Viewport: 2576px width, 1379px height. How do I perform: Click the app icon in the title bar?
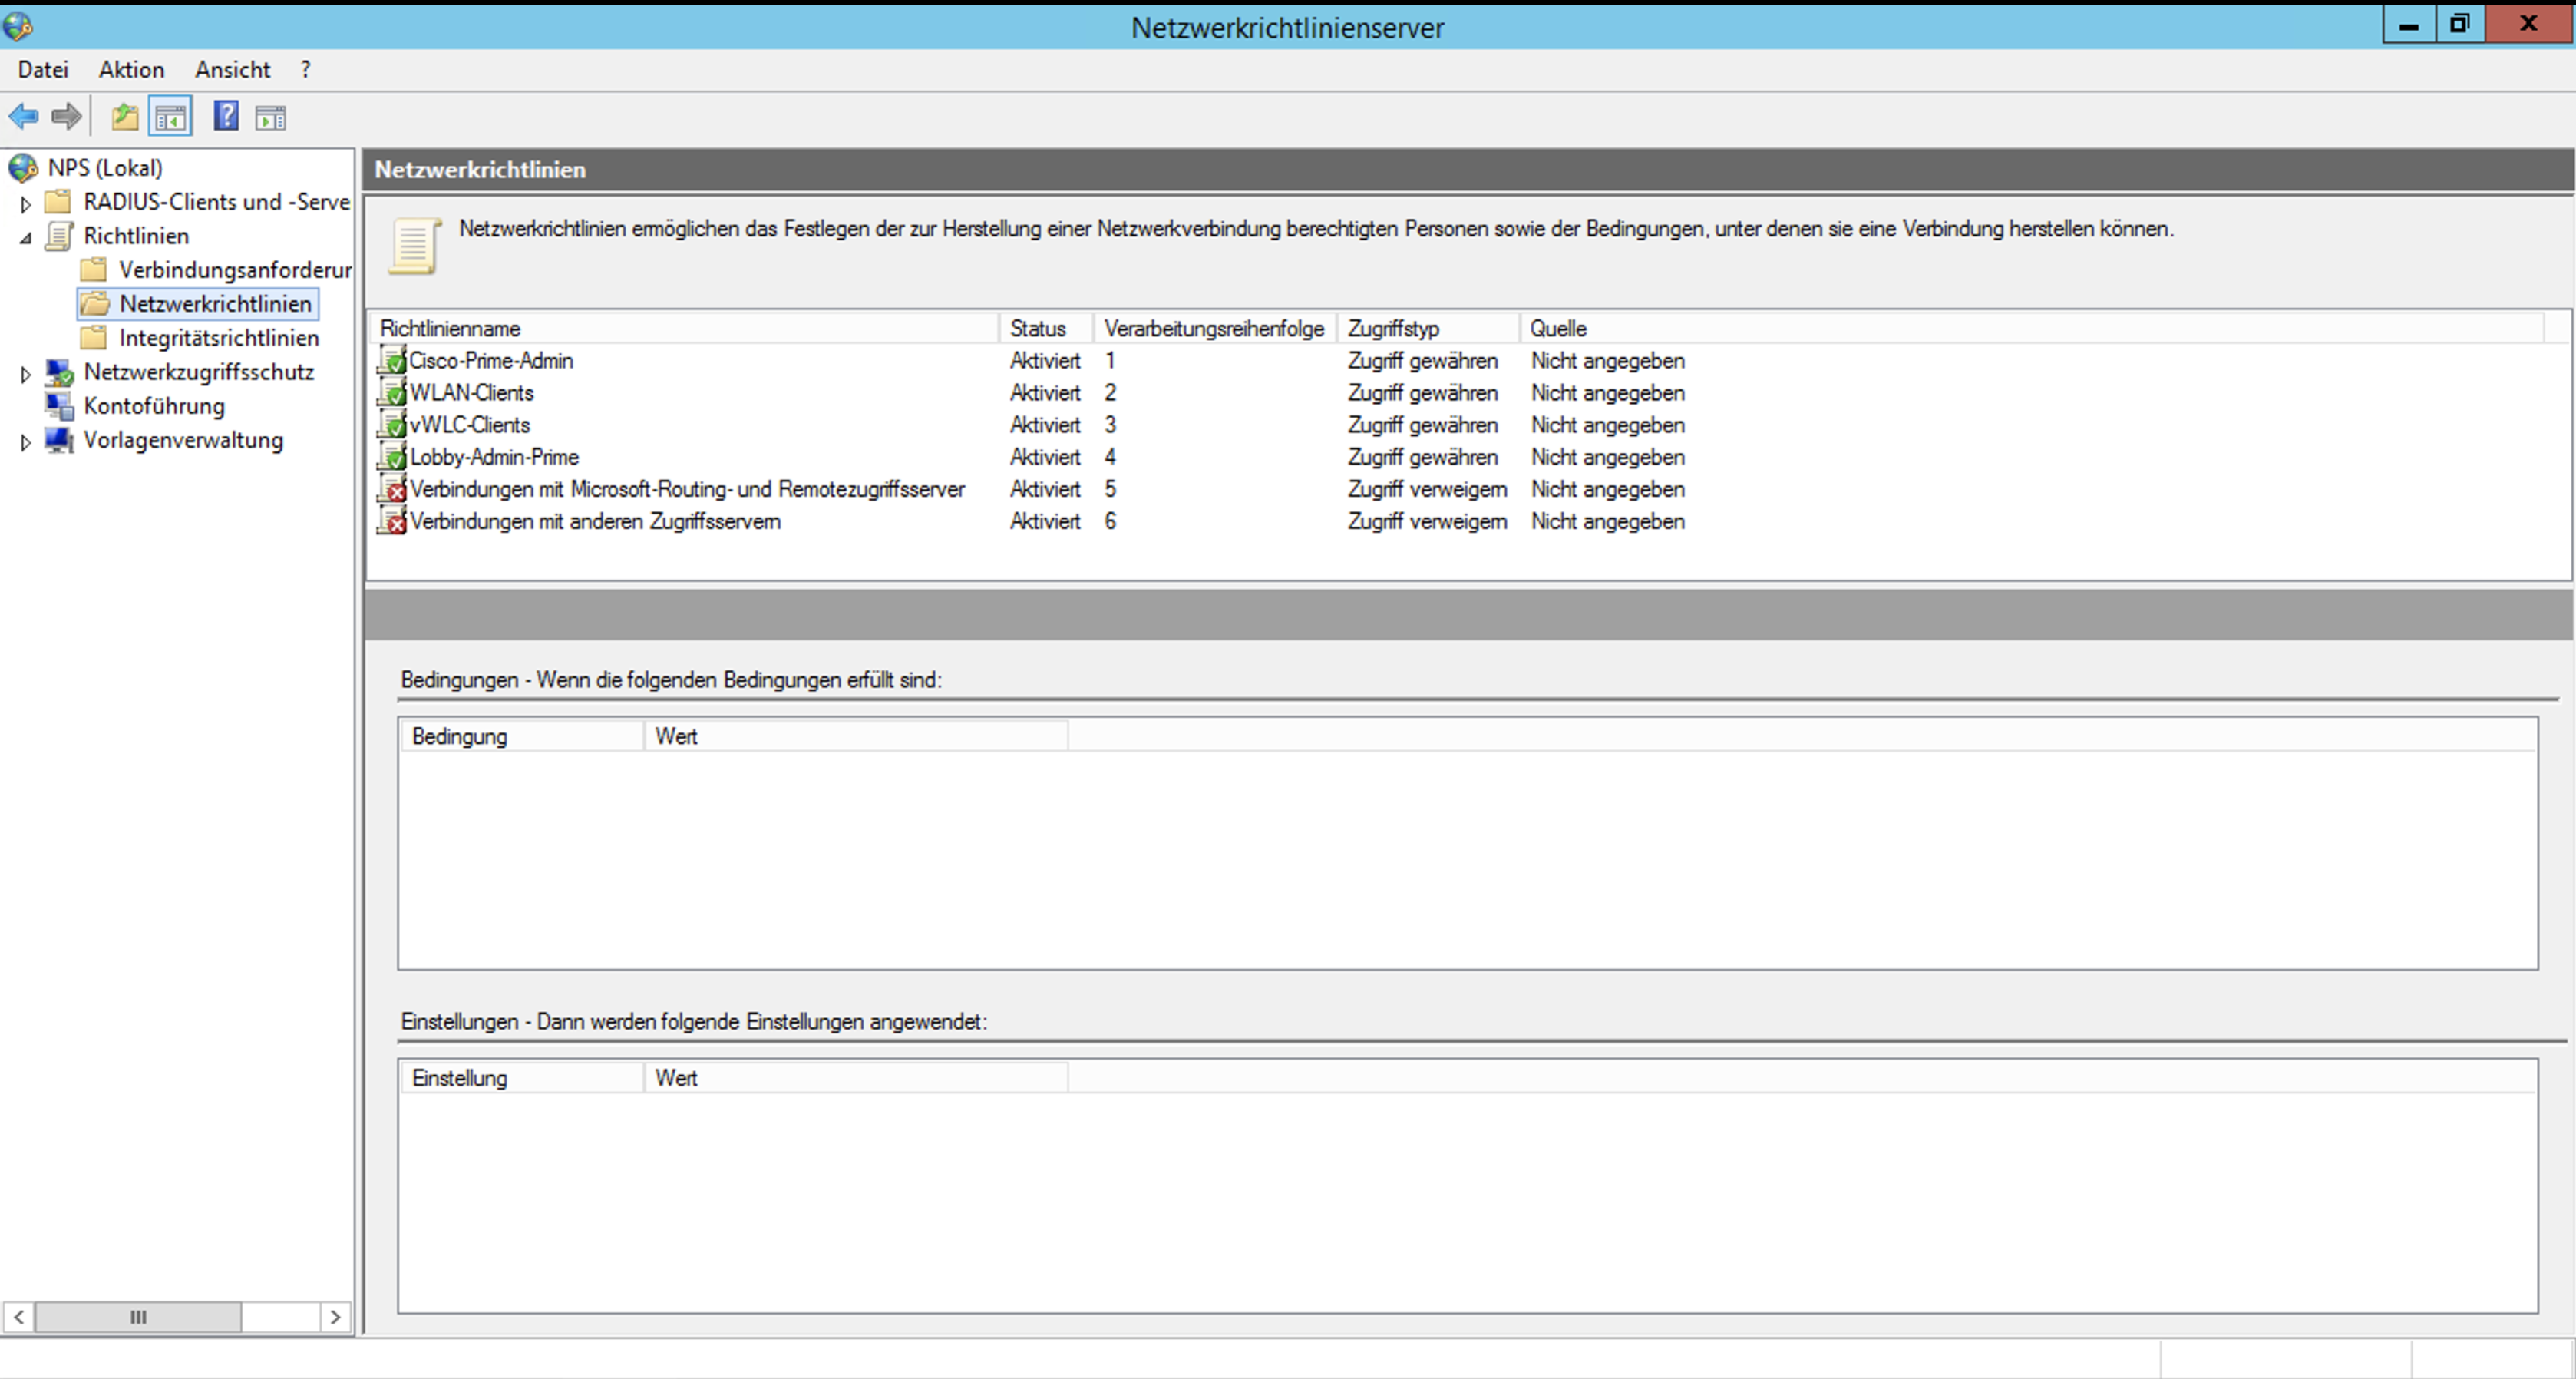[x=17, y=26]
